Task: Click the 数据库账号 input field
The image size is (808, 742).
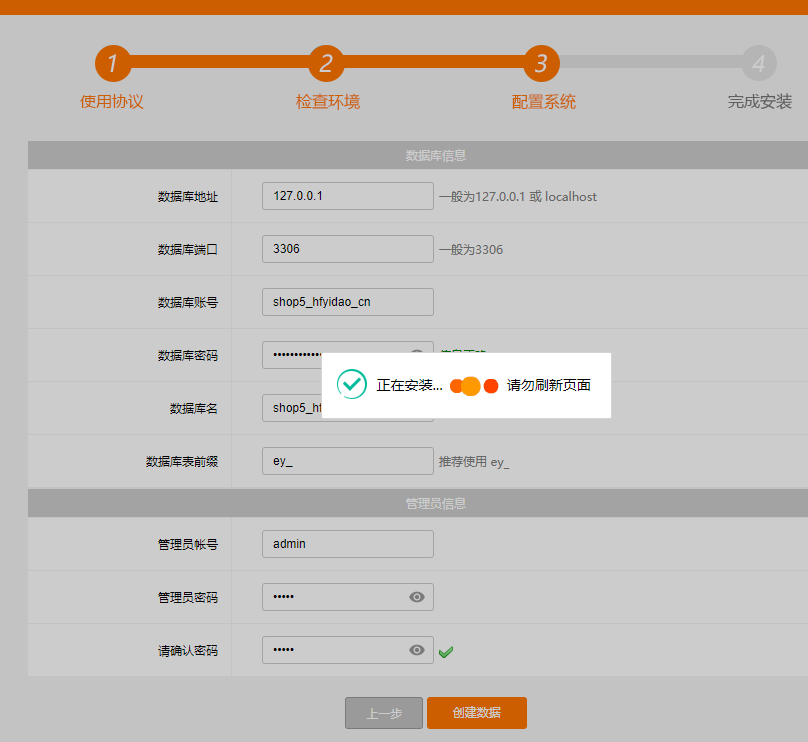Action: pyautogui.click(x=348, y=302)
